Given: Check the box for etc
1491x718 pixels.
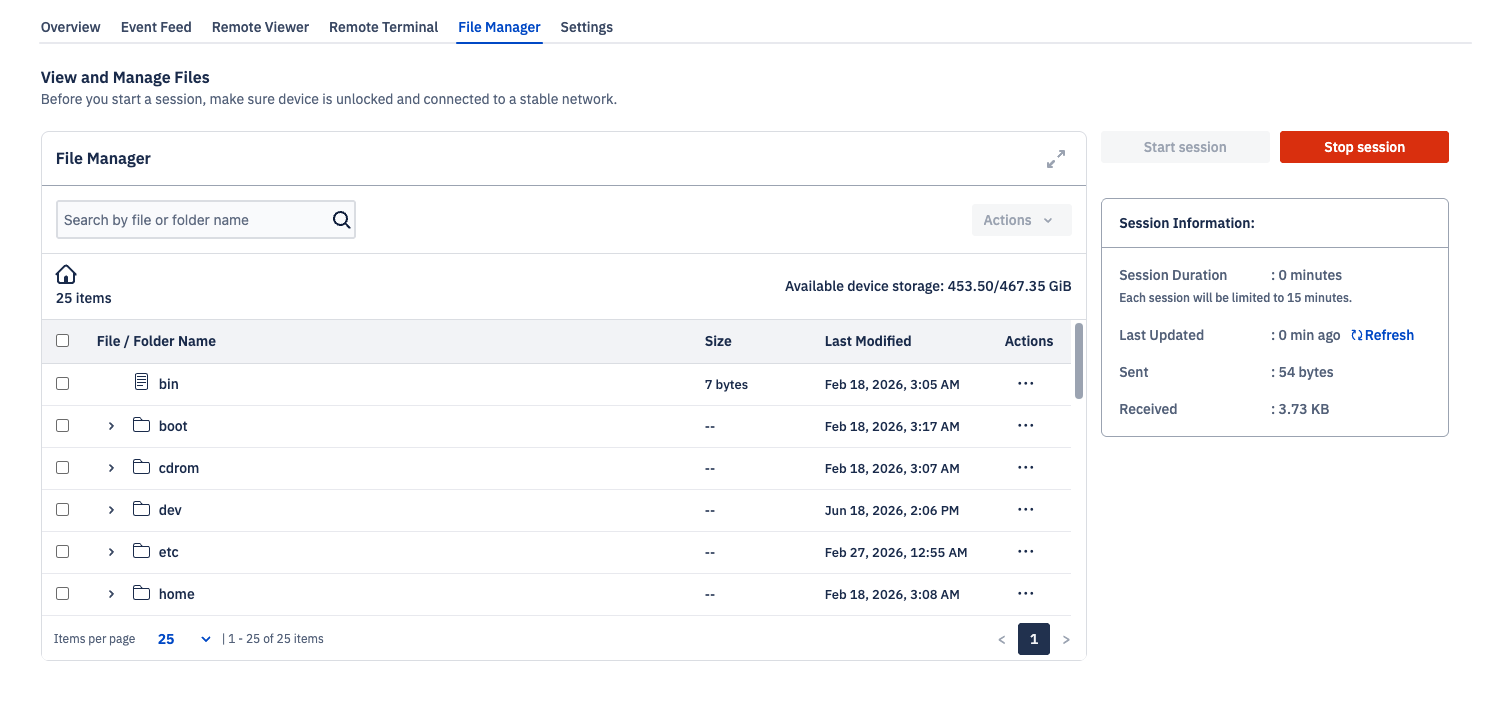Looking at the screenshot, I should [x=62, y=551].
